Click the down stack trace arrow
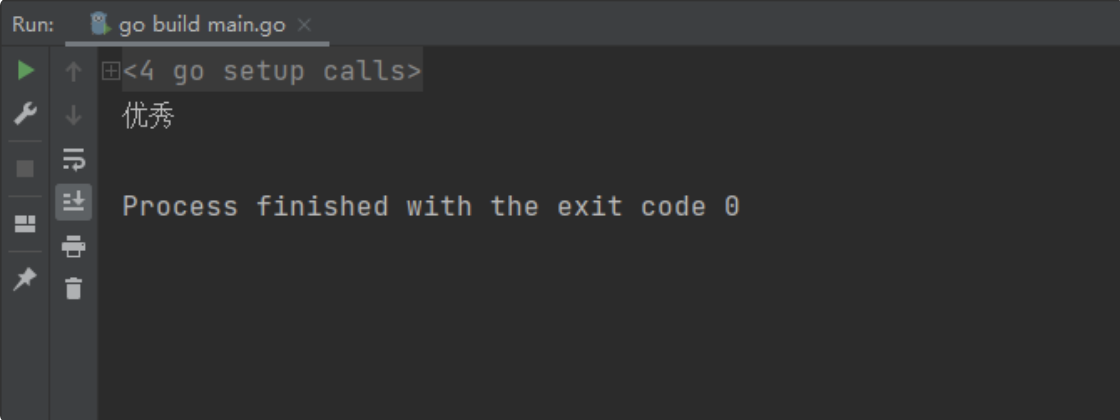Screen dimensions: 1120x420 (x=74, y=115)
